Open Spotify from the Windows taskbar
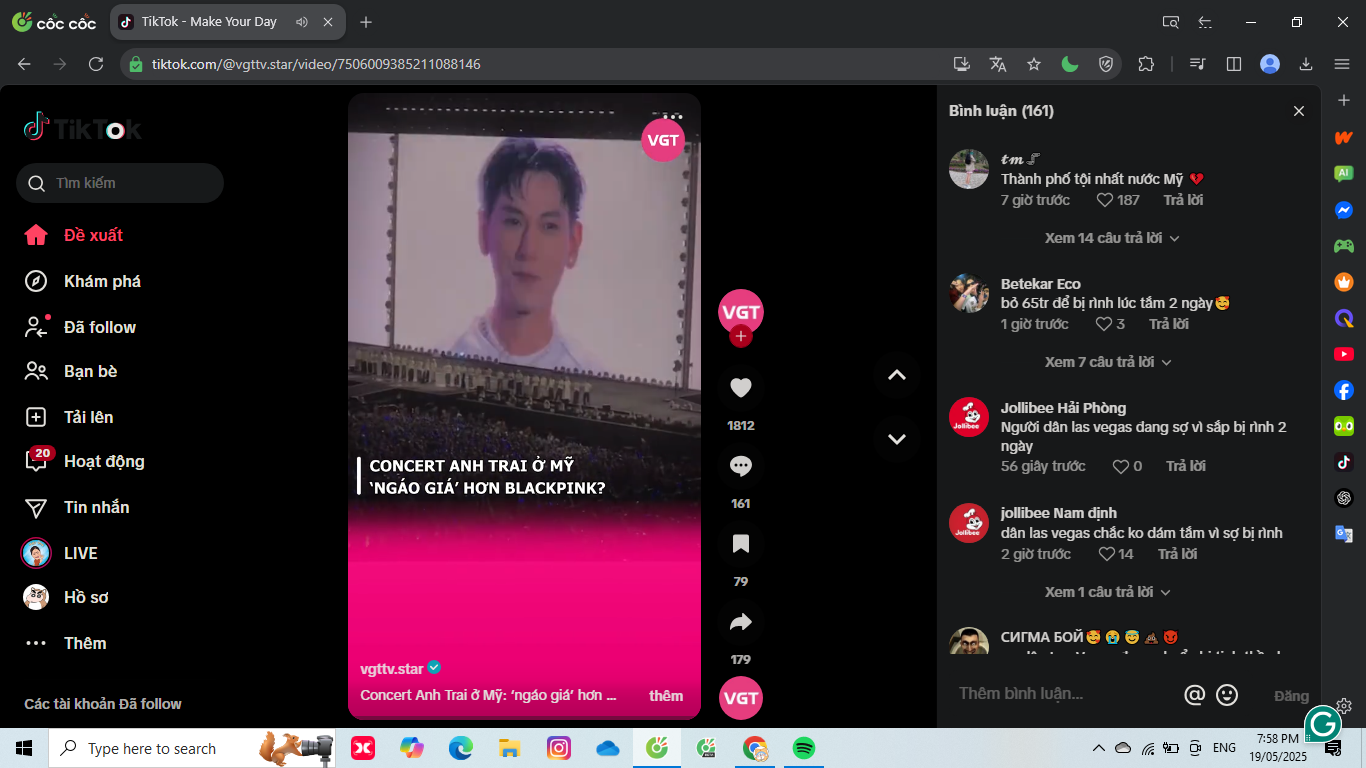Image resolution: width=1366 pixels, height=768 pixels. [x=803, y=748]
